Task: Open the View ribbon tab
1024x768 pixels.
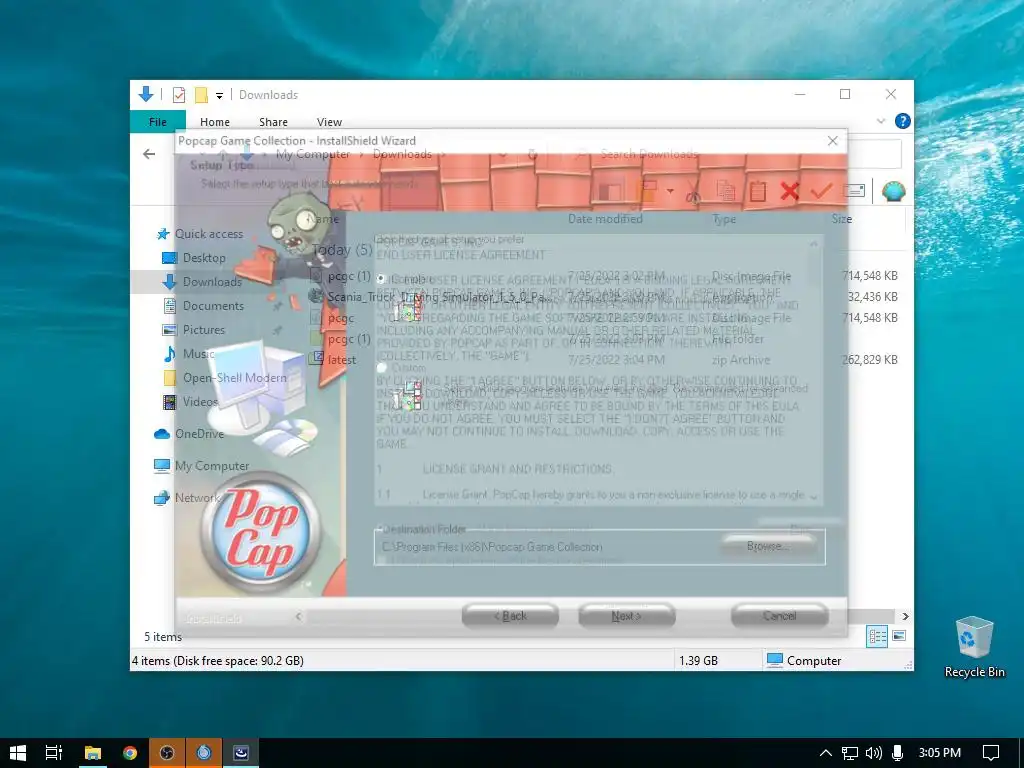Action: (329, 122)
